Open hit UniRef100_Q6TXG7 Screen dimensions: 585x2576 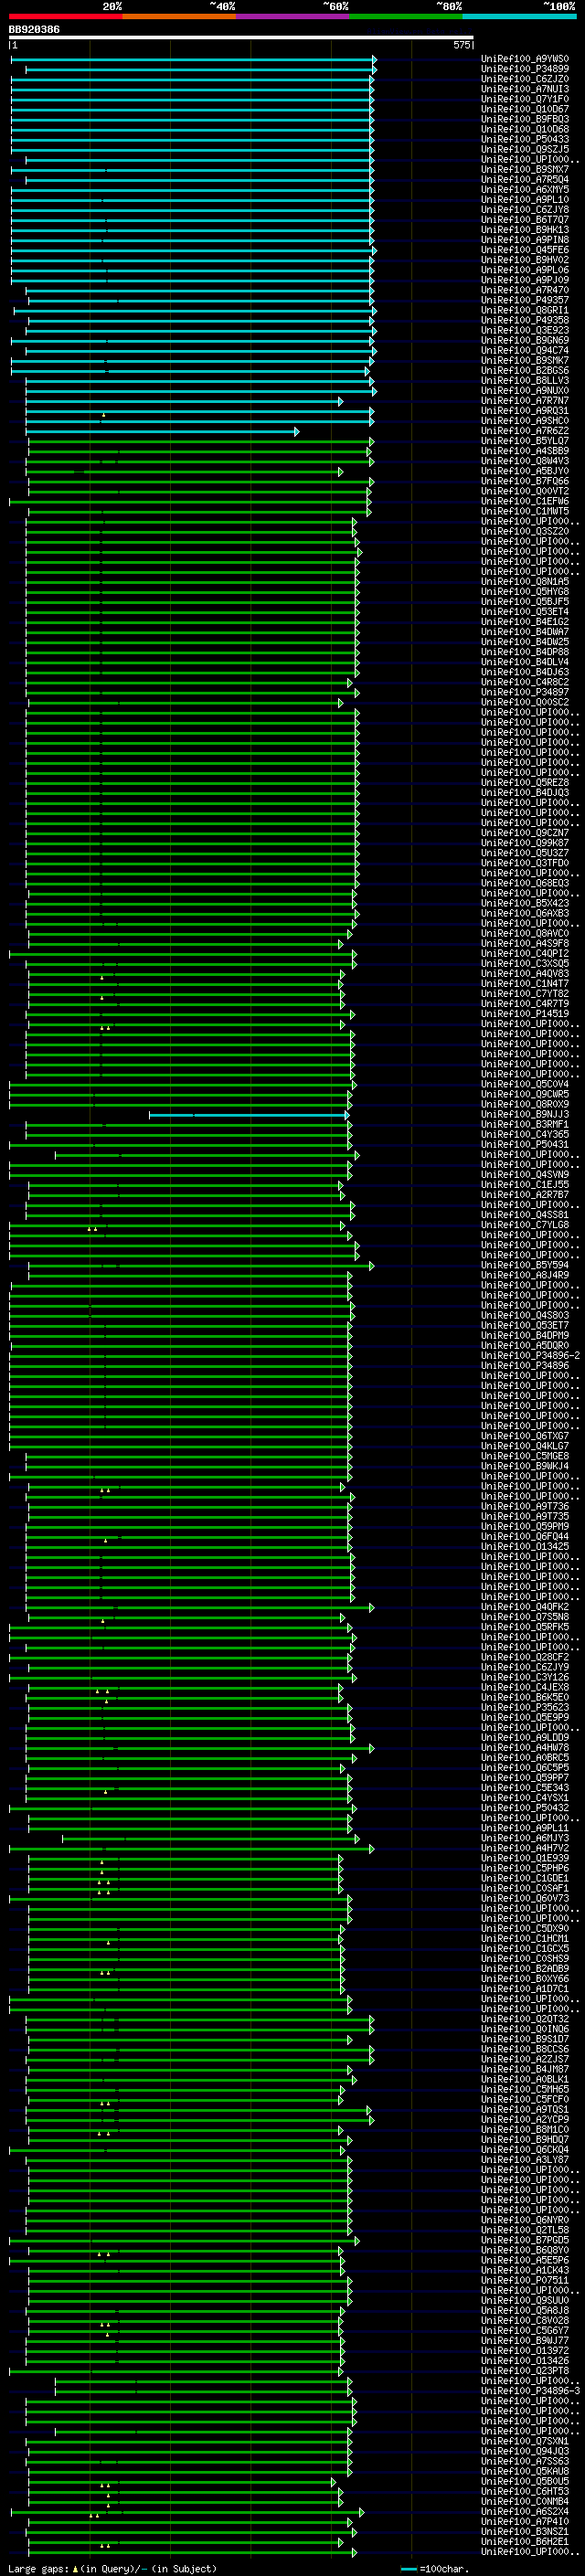click(525, 1436)
